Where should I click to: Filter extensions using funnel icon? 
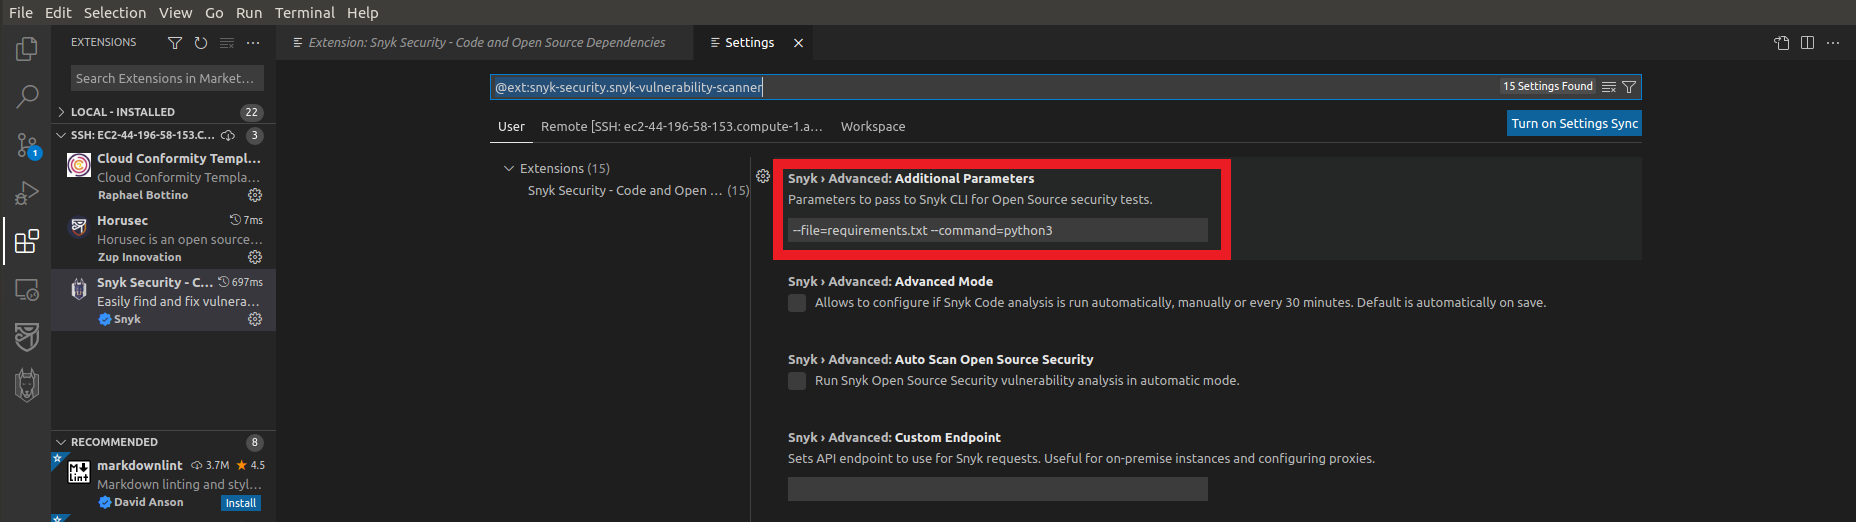175,43
